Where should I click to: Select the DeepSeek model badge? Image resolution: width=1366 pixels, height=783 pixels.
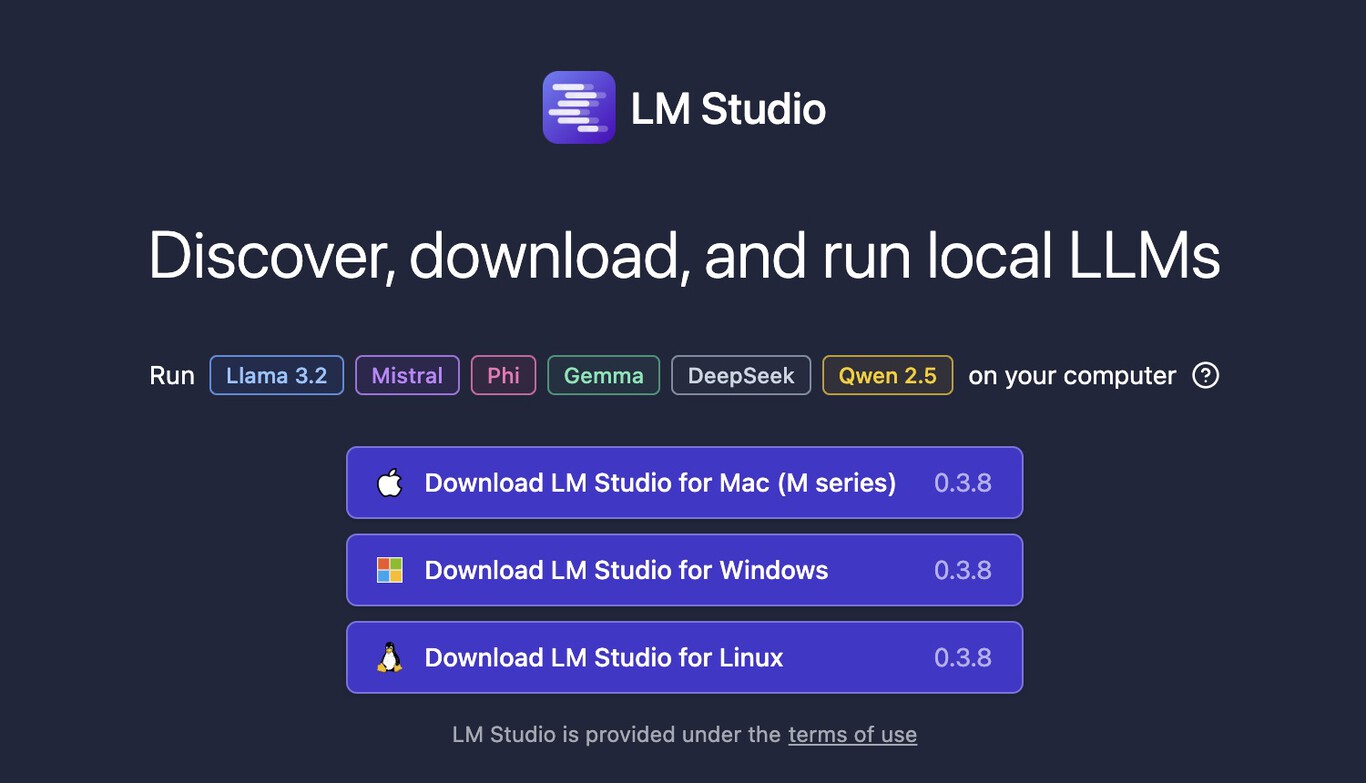[x=741, y=375]
